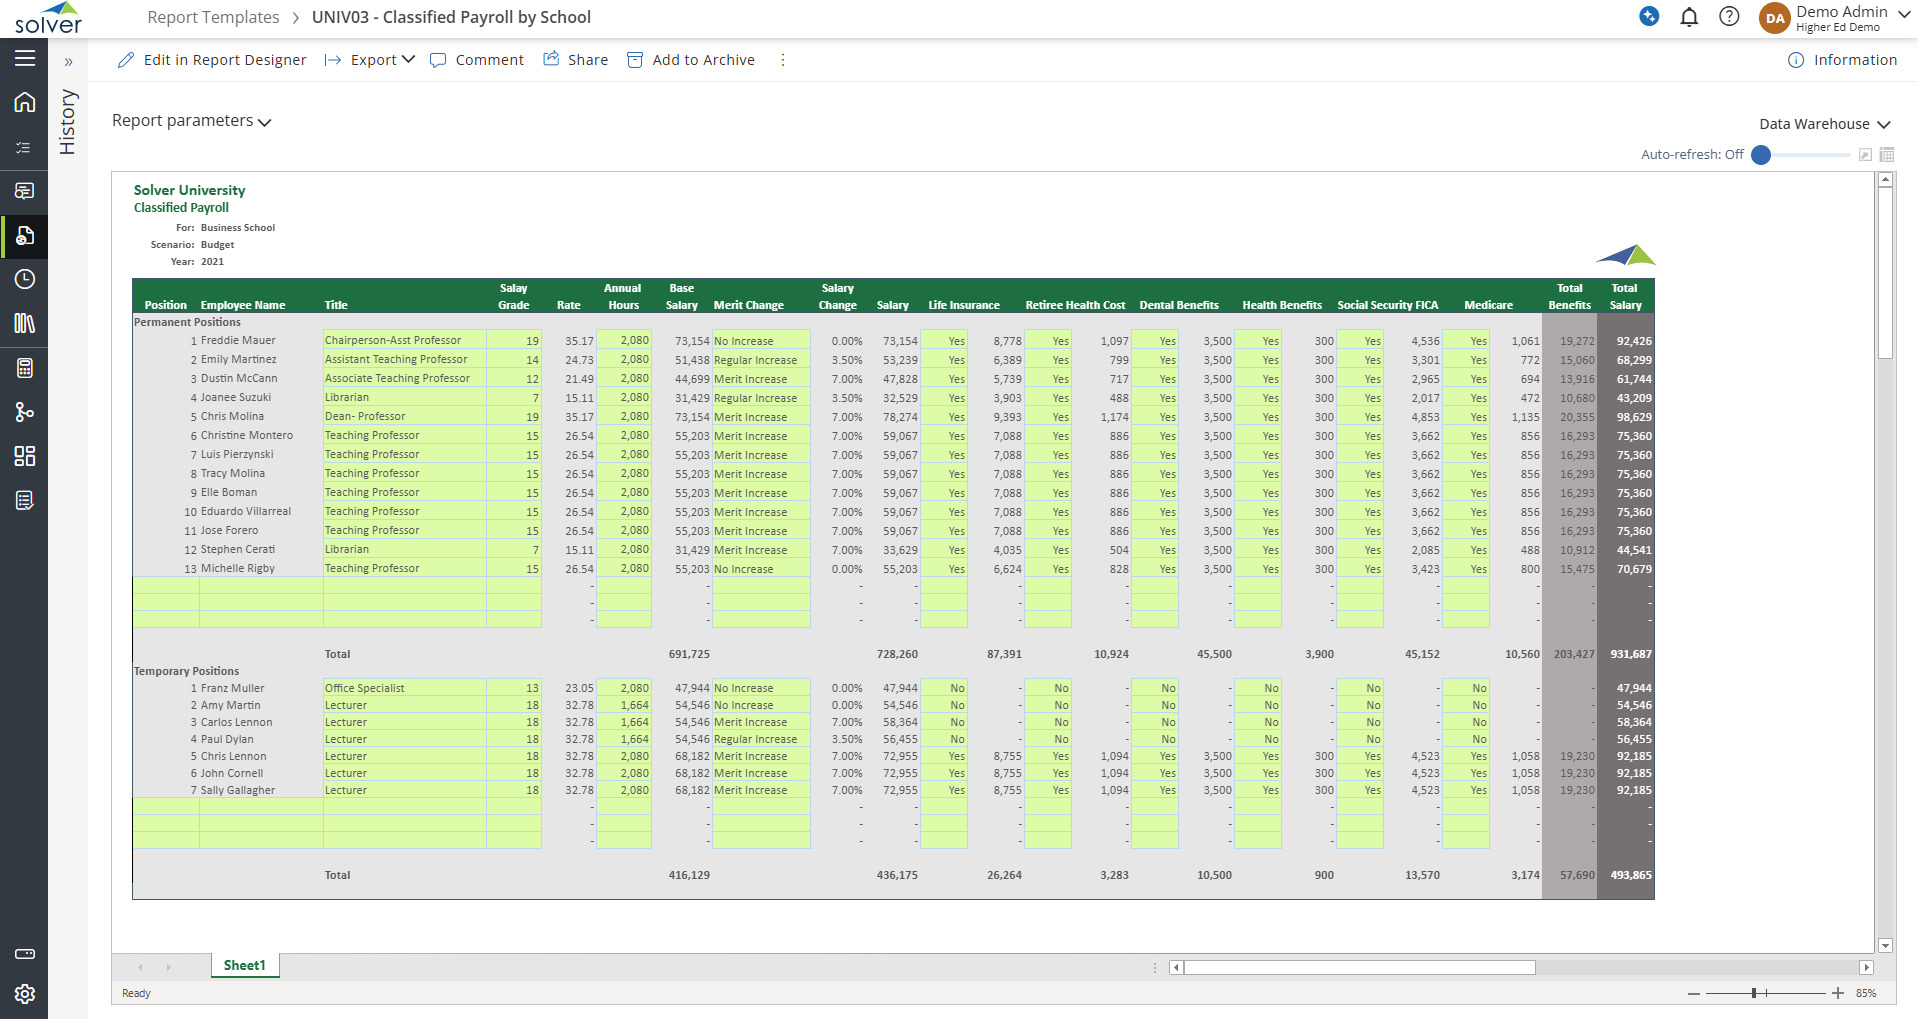Click the horizontal scrollbar of the sheet

tap(1359, 967)
